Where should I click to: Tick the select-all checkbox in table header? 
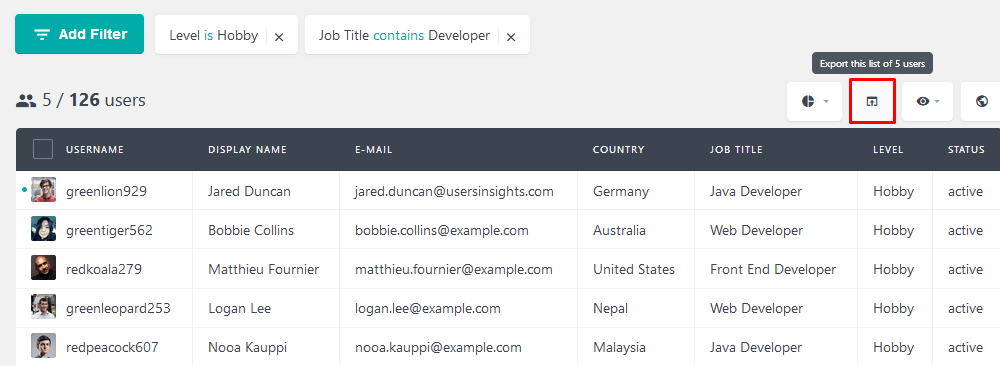43,149
